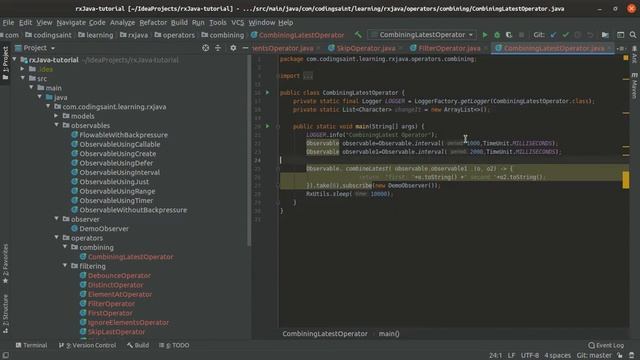Click line separator LF in status bar
Viewport: 640px width, 360px height.
pyautogui.click(x=511, y=356)
